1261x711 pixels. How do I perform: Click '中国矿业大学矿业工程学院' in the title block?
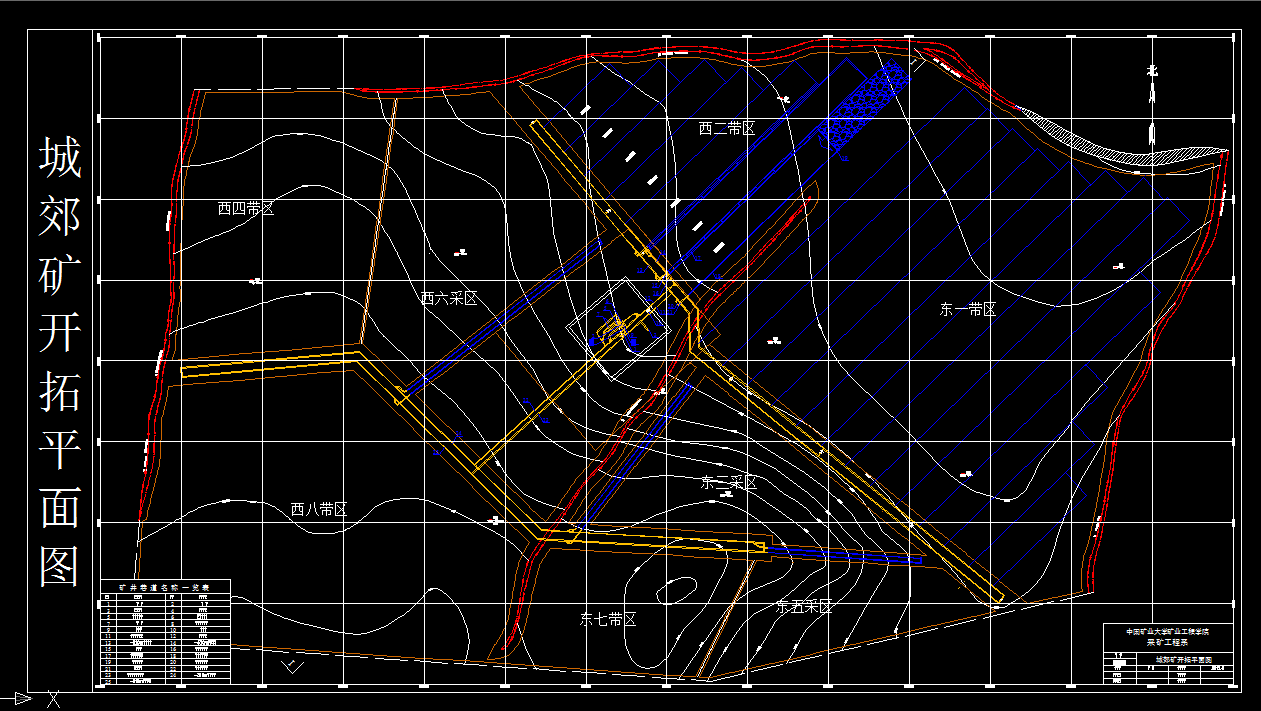click(1168, 632)
